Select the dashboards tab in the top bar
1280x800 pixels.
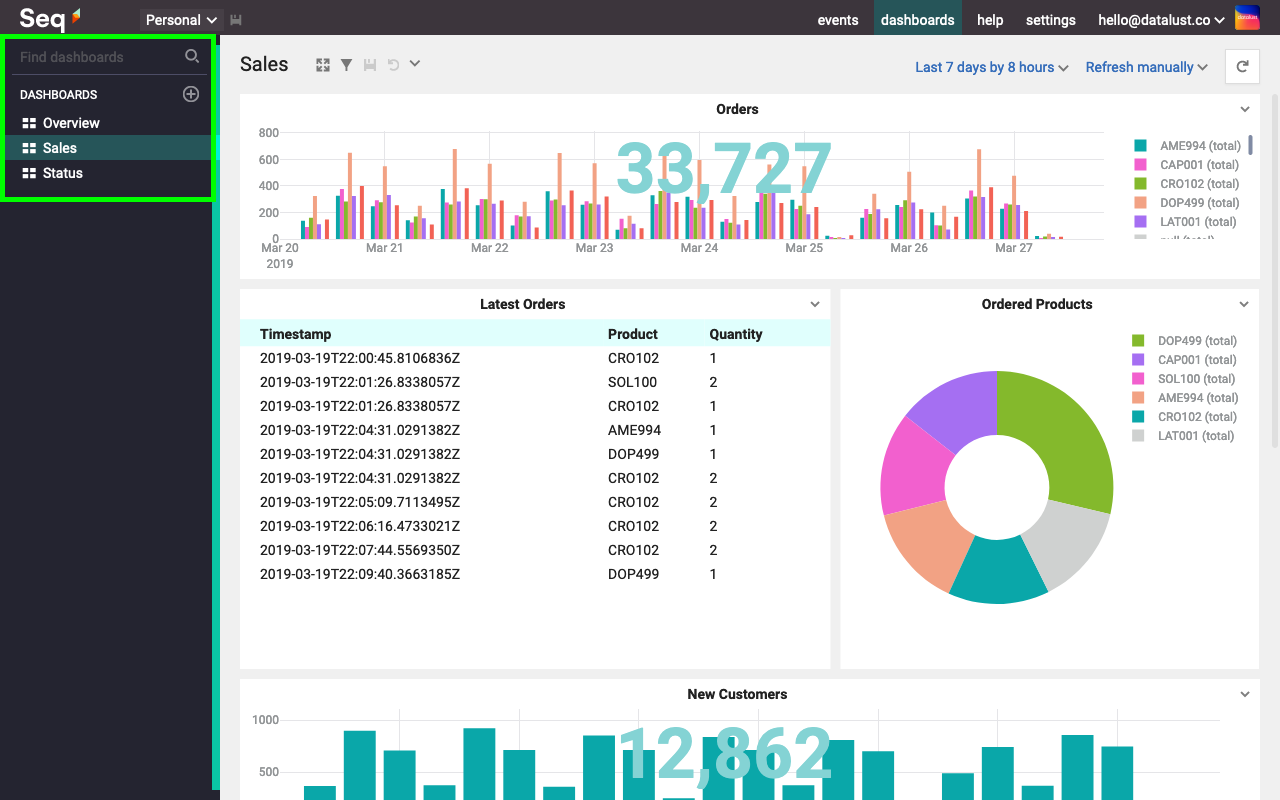[x=918, y=20]
